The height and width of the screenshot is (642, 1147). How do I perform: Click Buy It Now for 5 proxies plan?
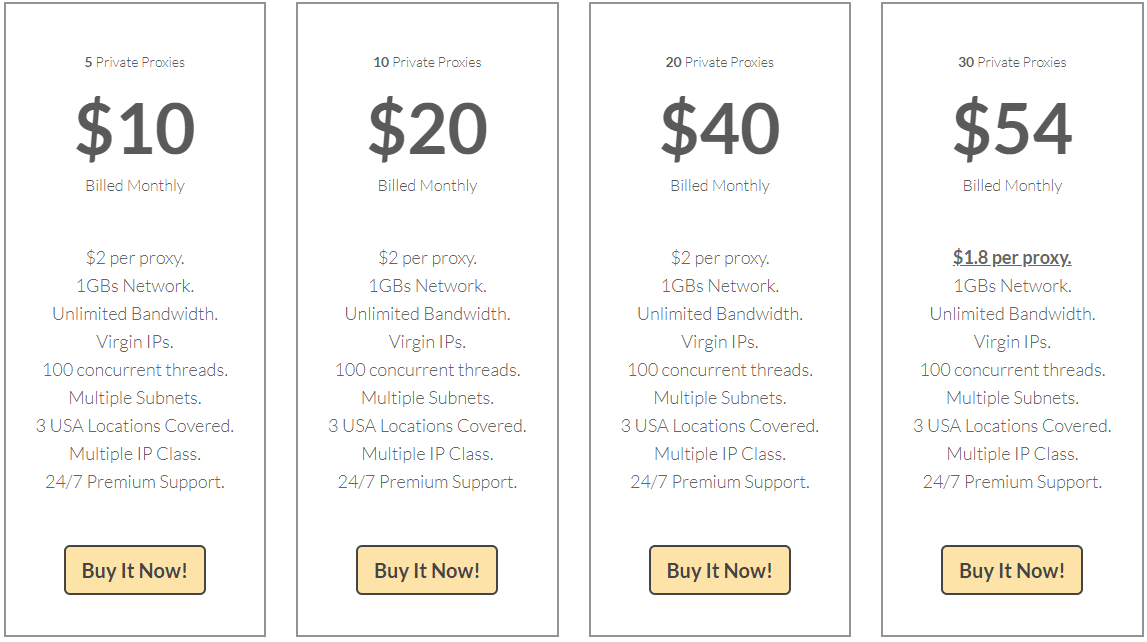click(x=135, y=570)
